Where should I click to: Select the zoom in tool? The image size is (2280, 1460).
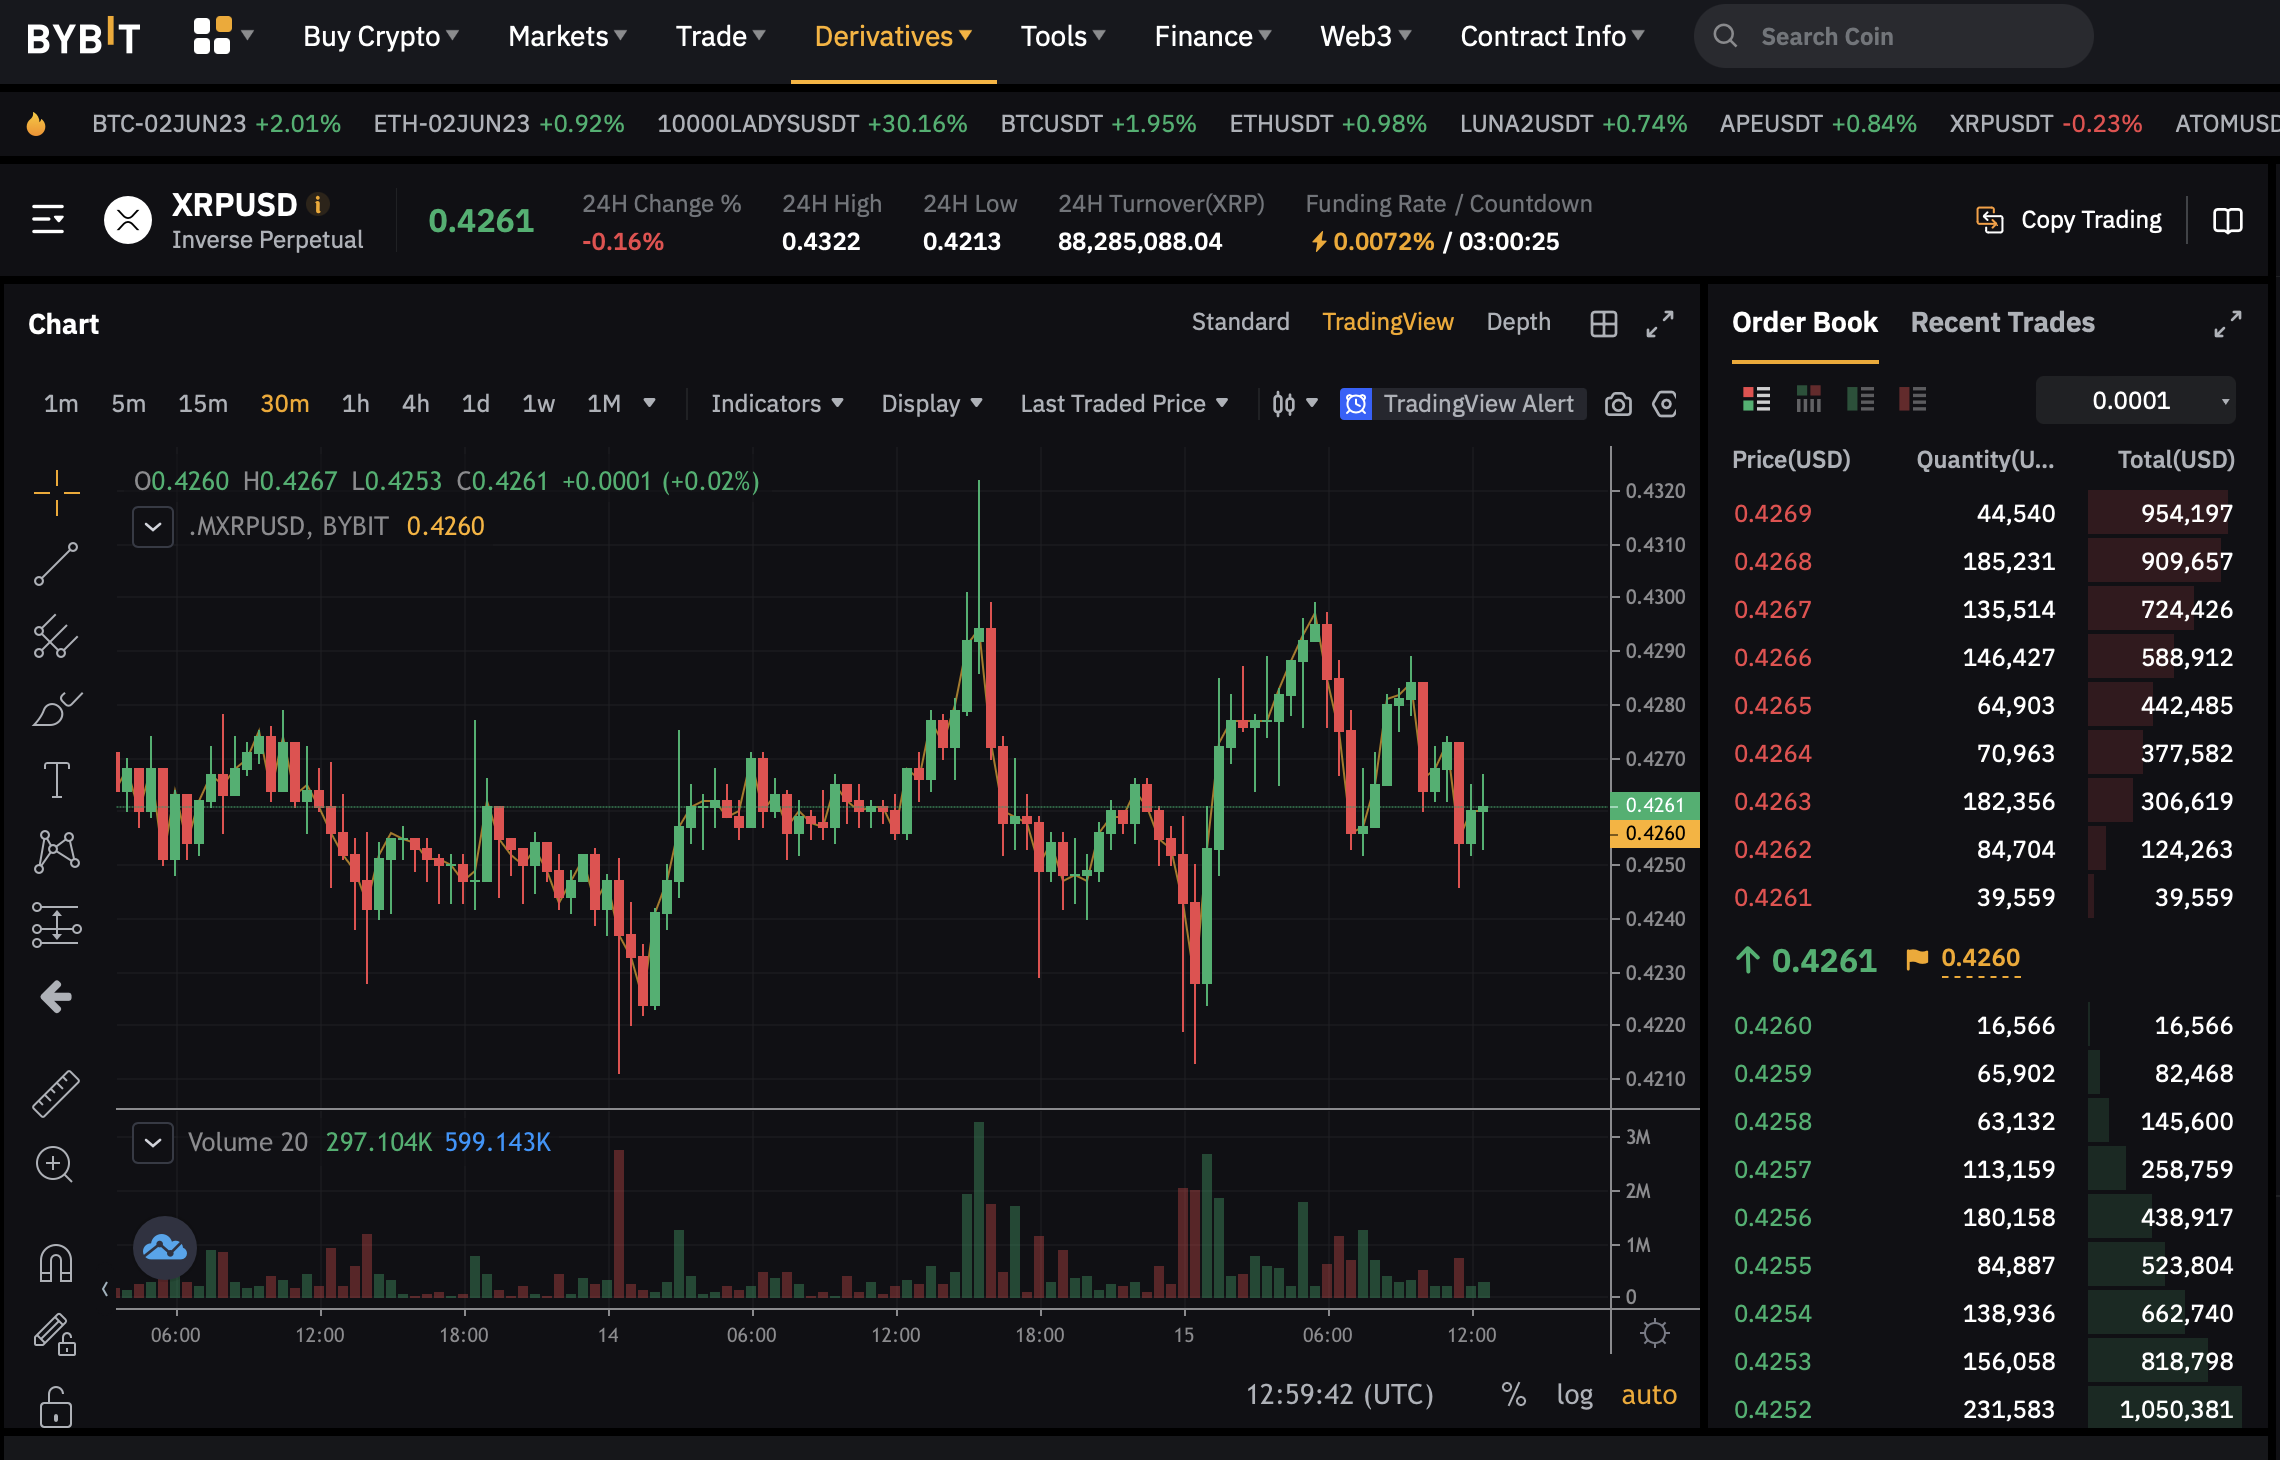(54, 1165)
